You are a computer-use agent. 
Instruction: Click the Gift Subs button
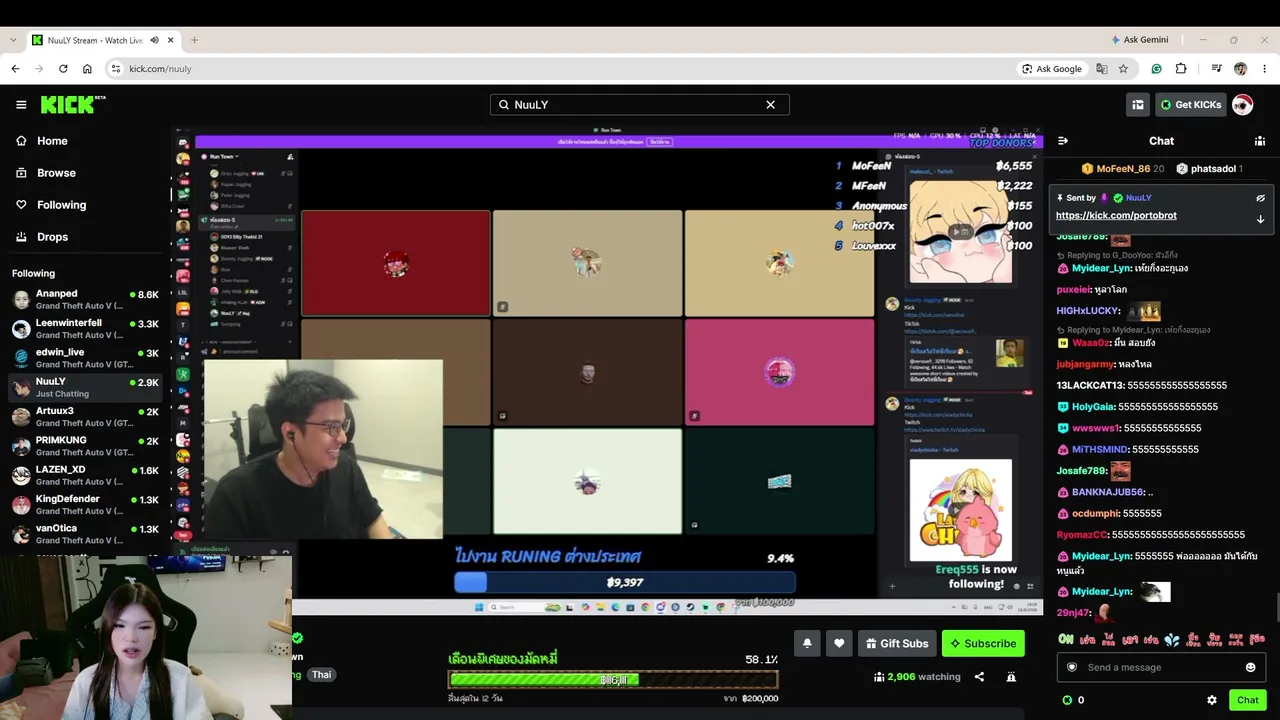coord(897,643)
